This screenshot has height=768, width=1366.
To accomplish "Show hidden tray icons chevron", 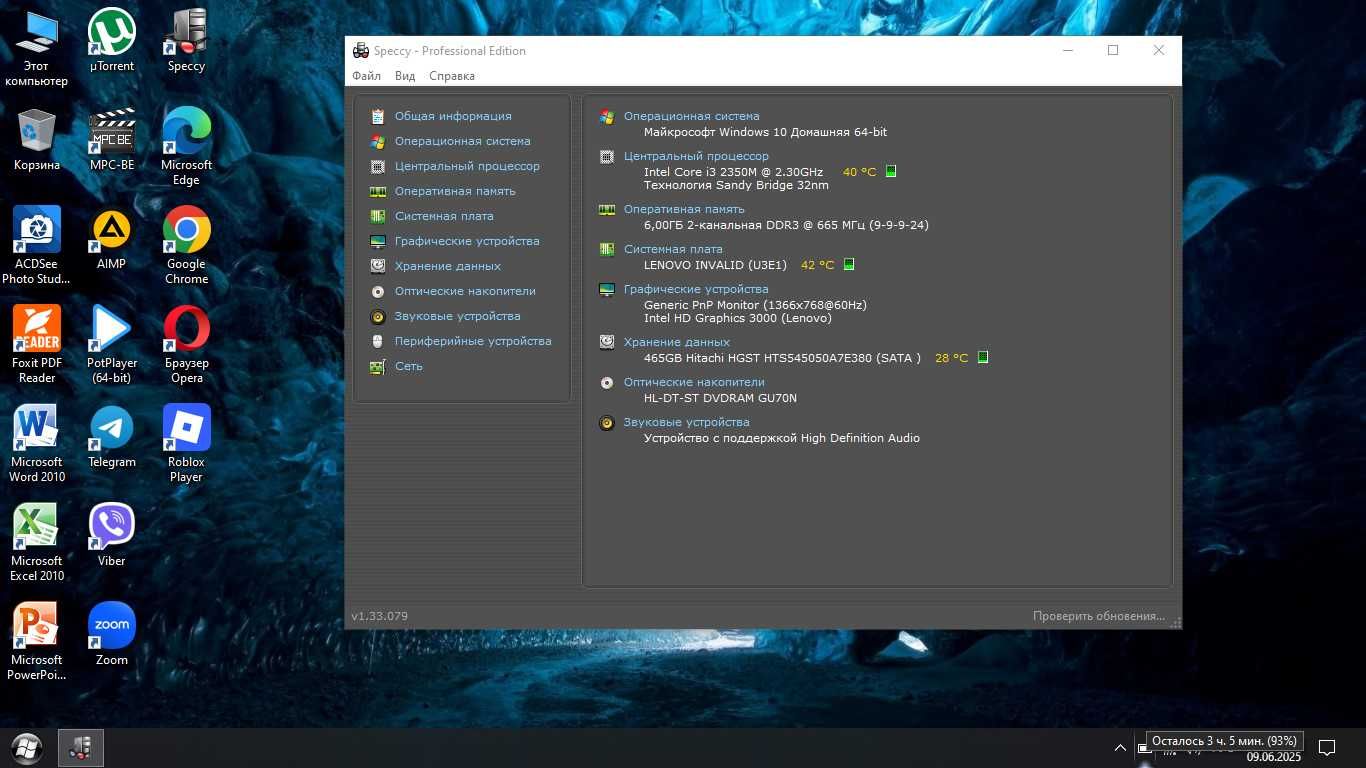I will 1121,747.
